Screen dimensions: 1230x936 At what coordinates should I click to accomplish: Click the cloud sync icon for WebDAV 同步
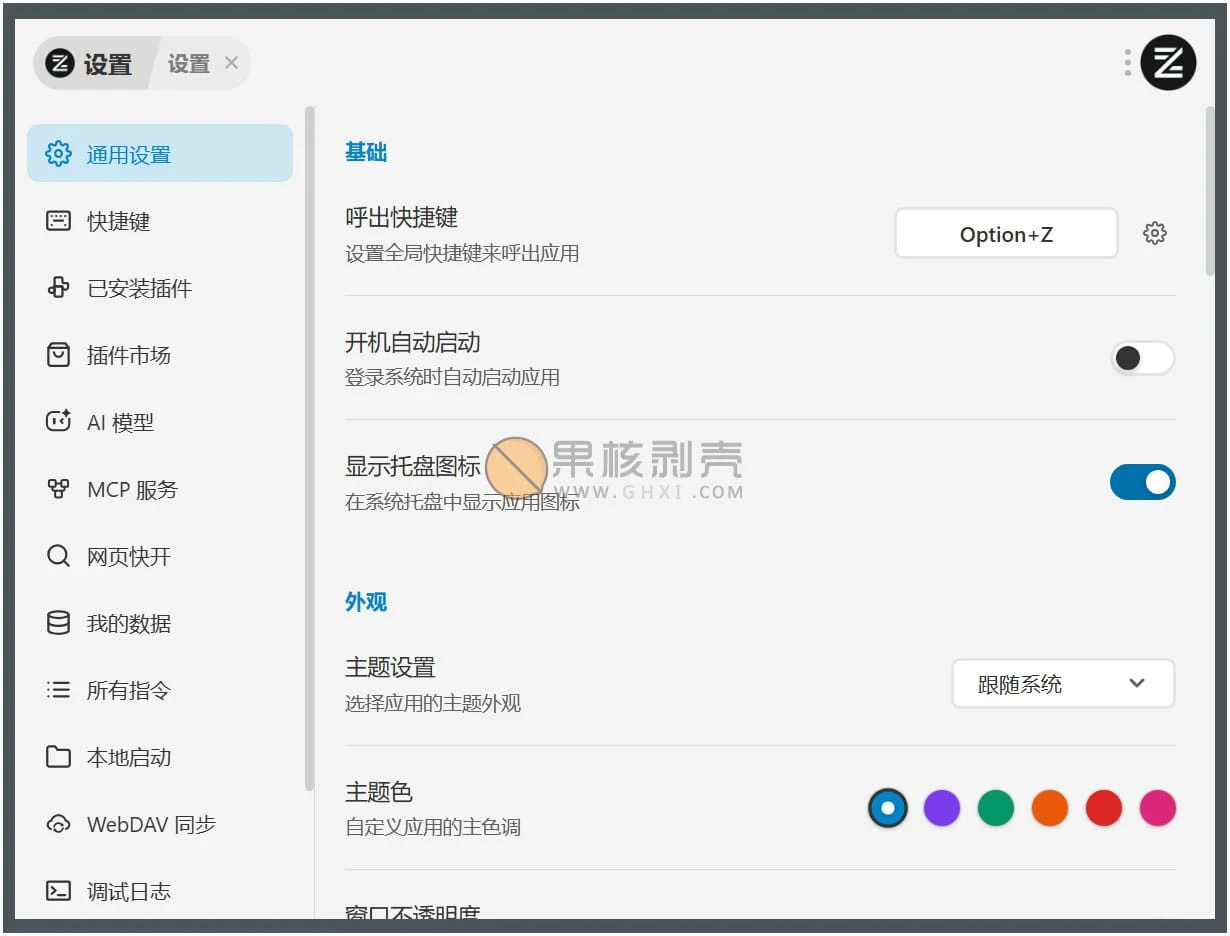(59, 824)
